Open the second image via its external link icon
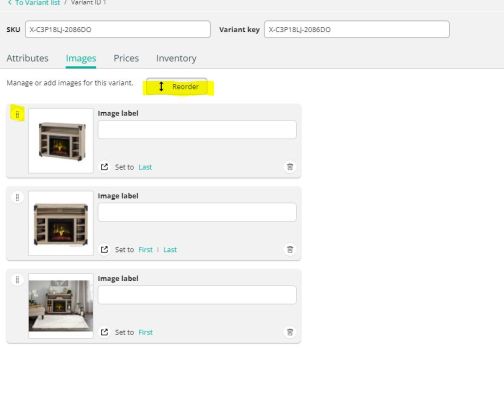504x394 pixels. (x=104, y=249)
